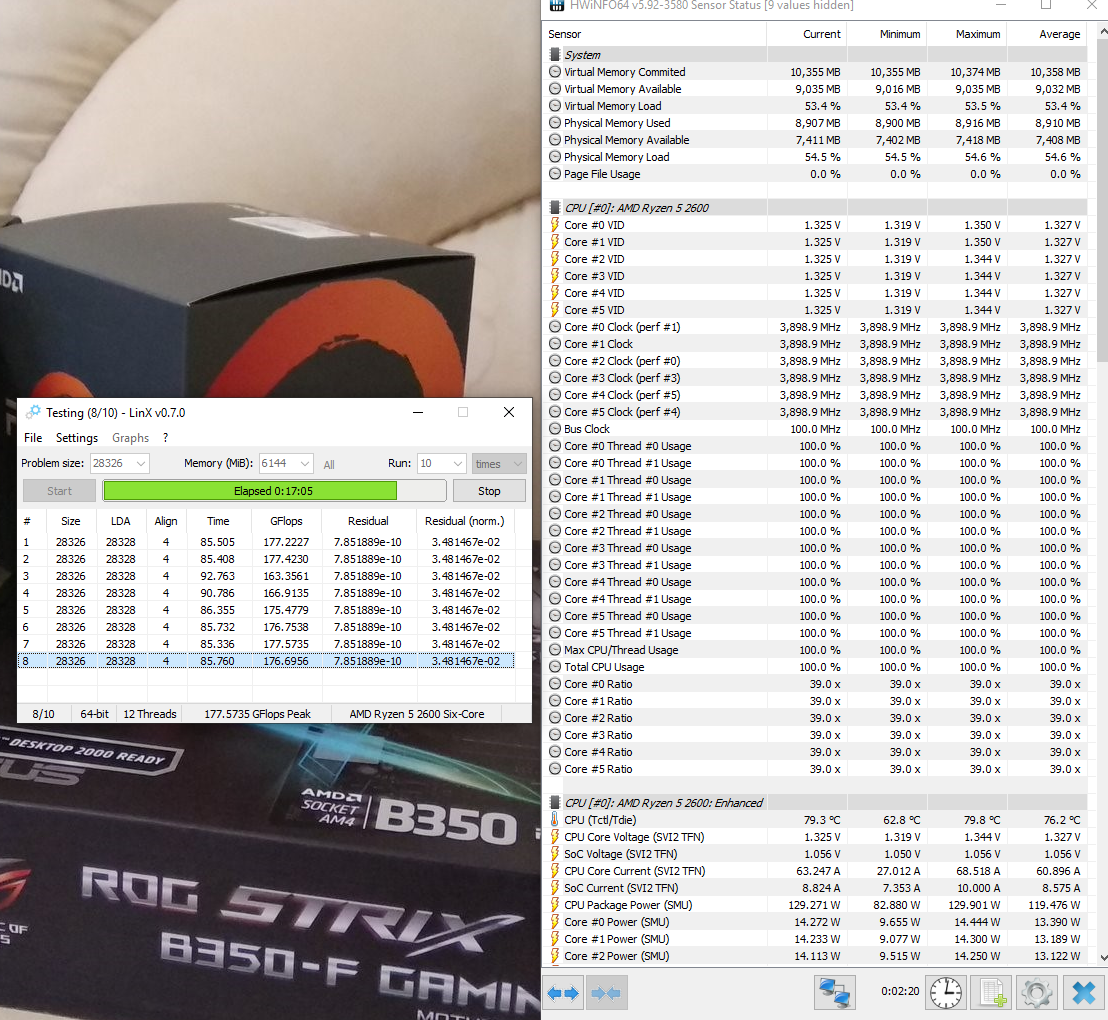
Task: Click the blue X close-sensors icon
Action: pos(1083,992)
